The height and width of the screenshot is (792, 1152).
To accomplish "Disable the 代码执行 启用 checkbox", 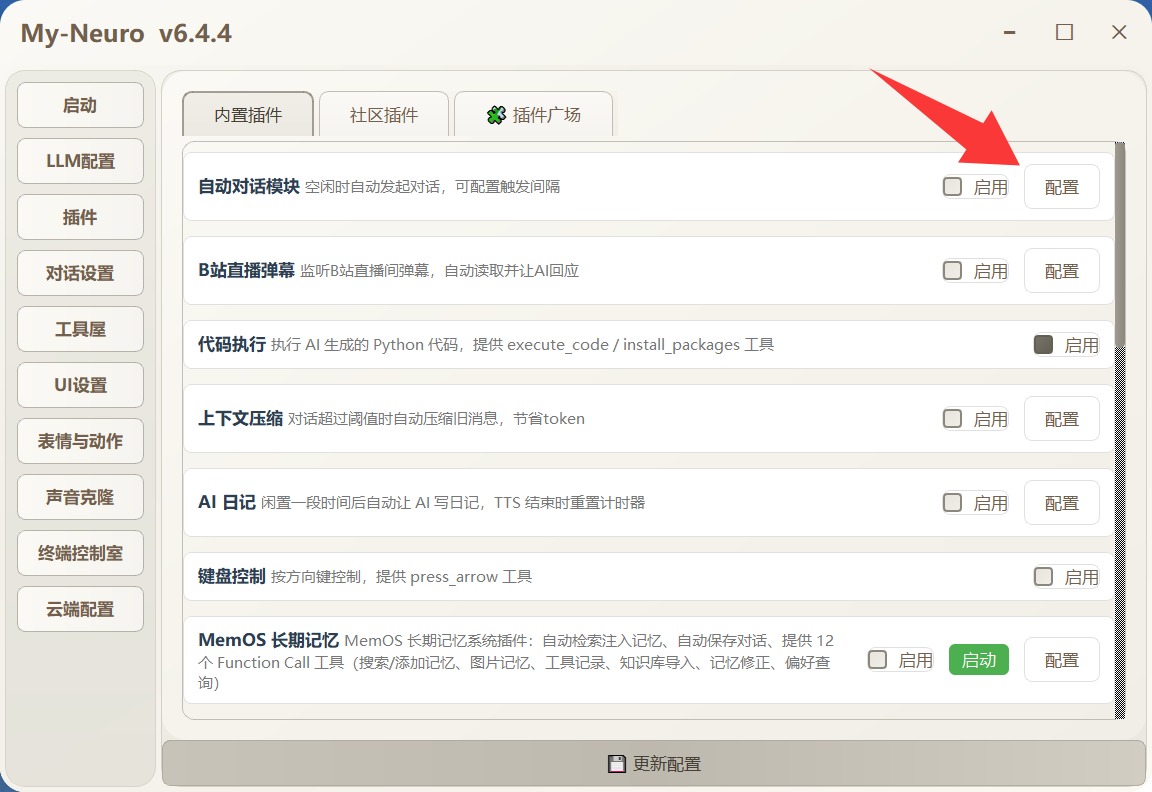I will pyautogui.click(x=1044, y=345).
